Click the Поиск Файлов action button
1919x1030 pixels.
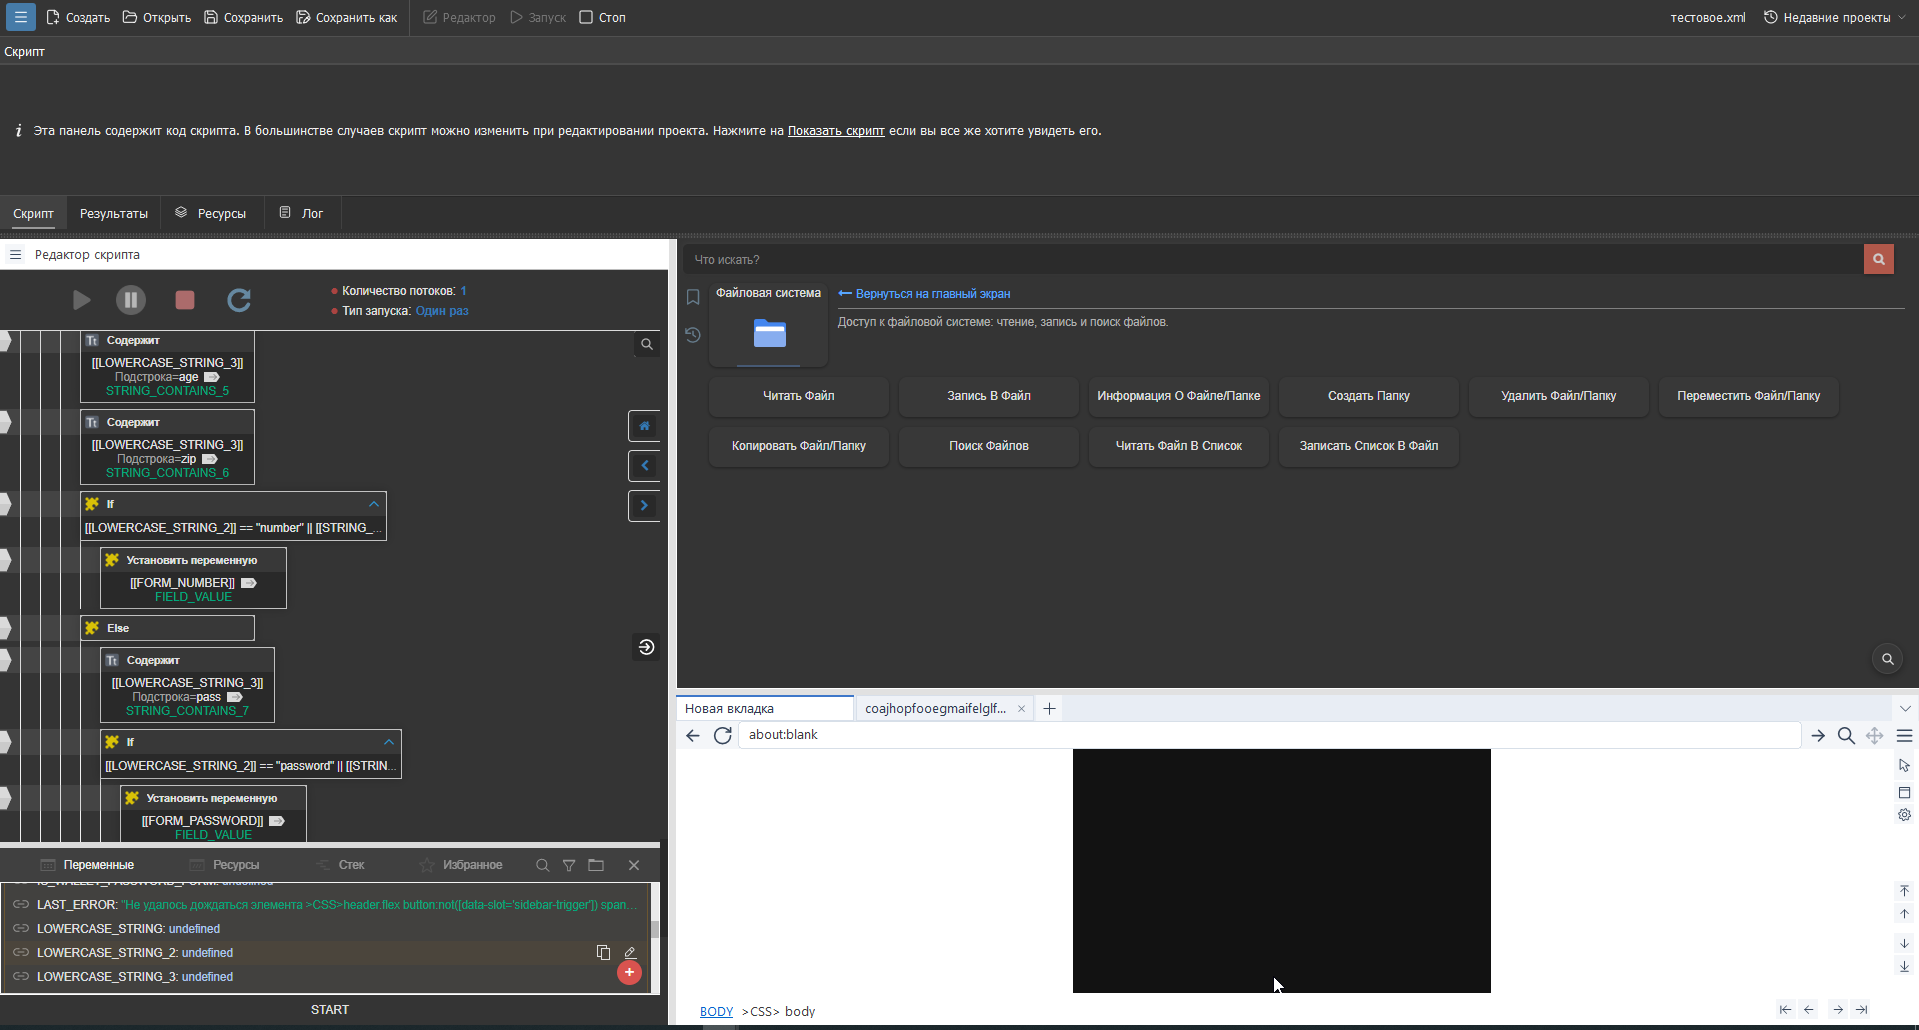[x=989, y=446]
